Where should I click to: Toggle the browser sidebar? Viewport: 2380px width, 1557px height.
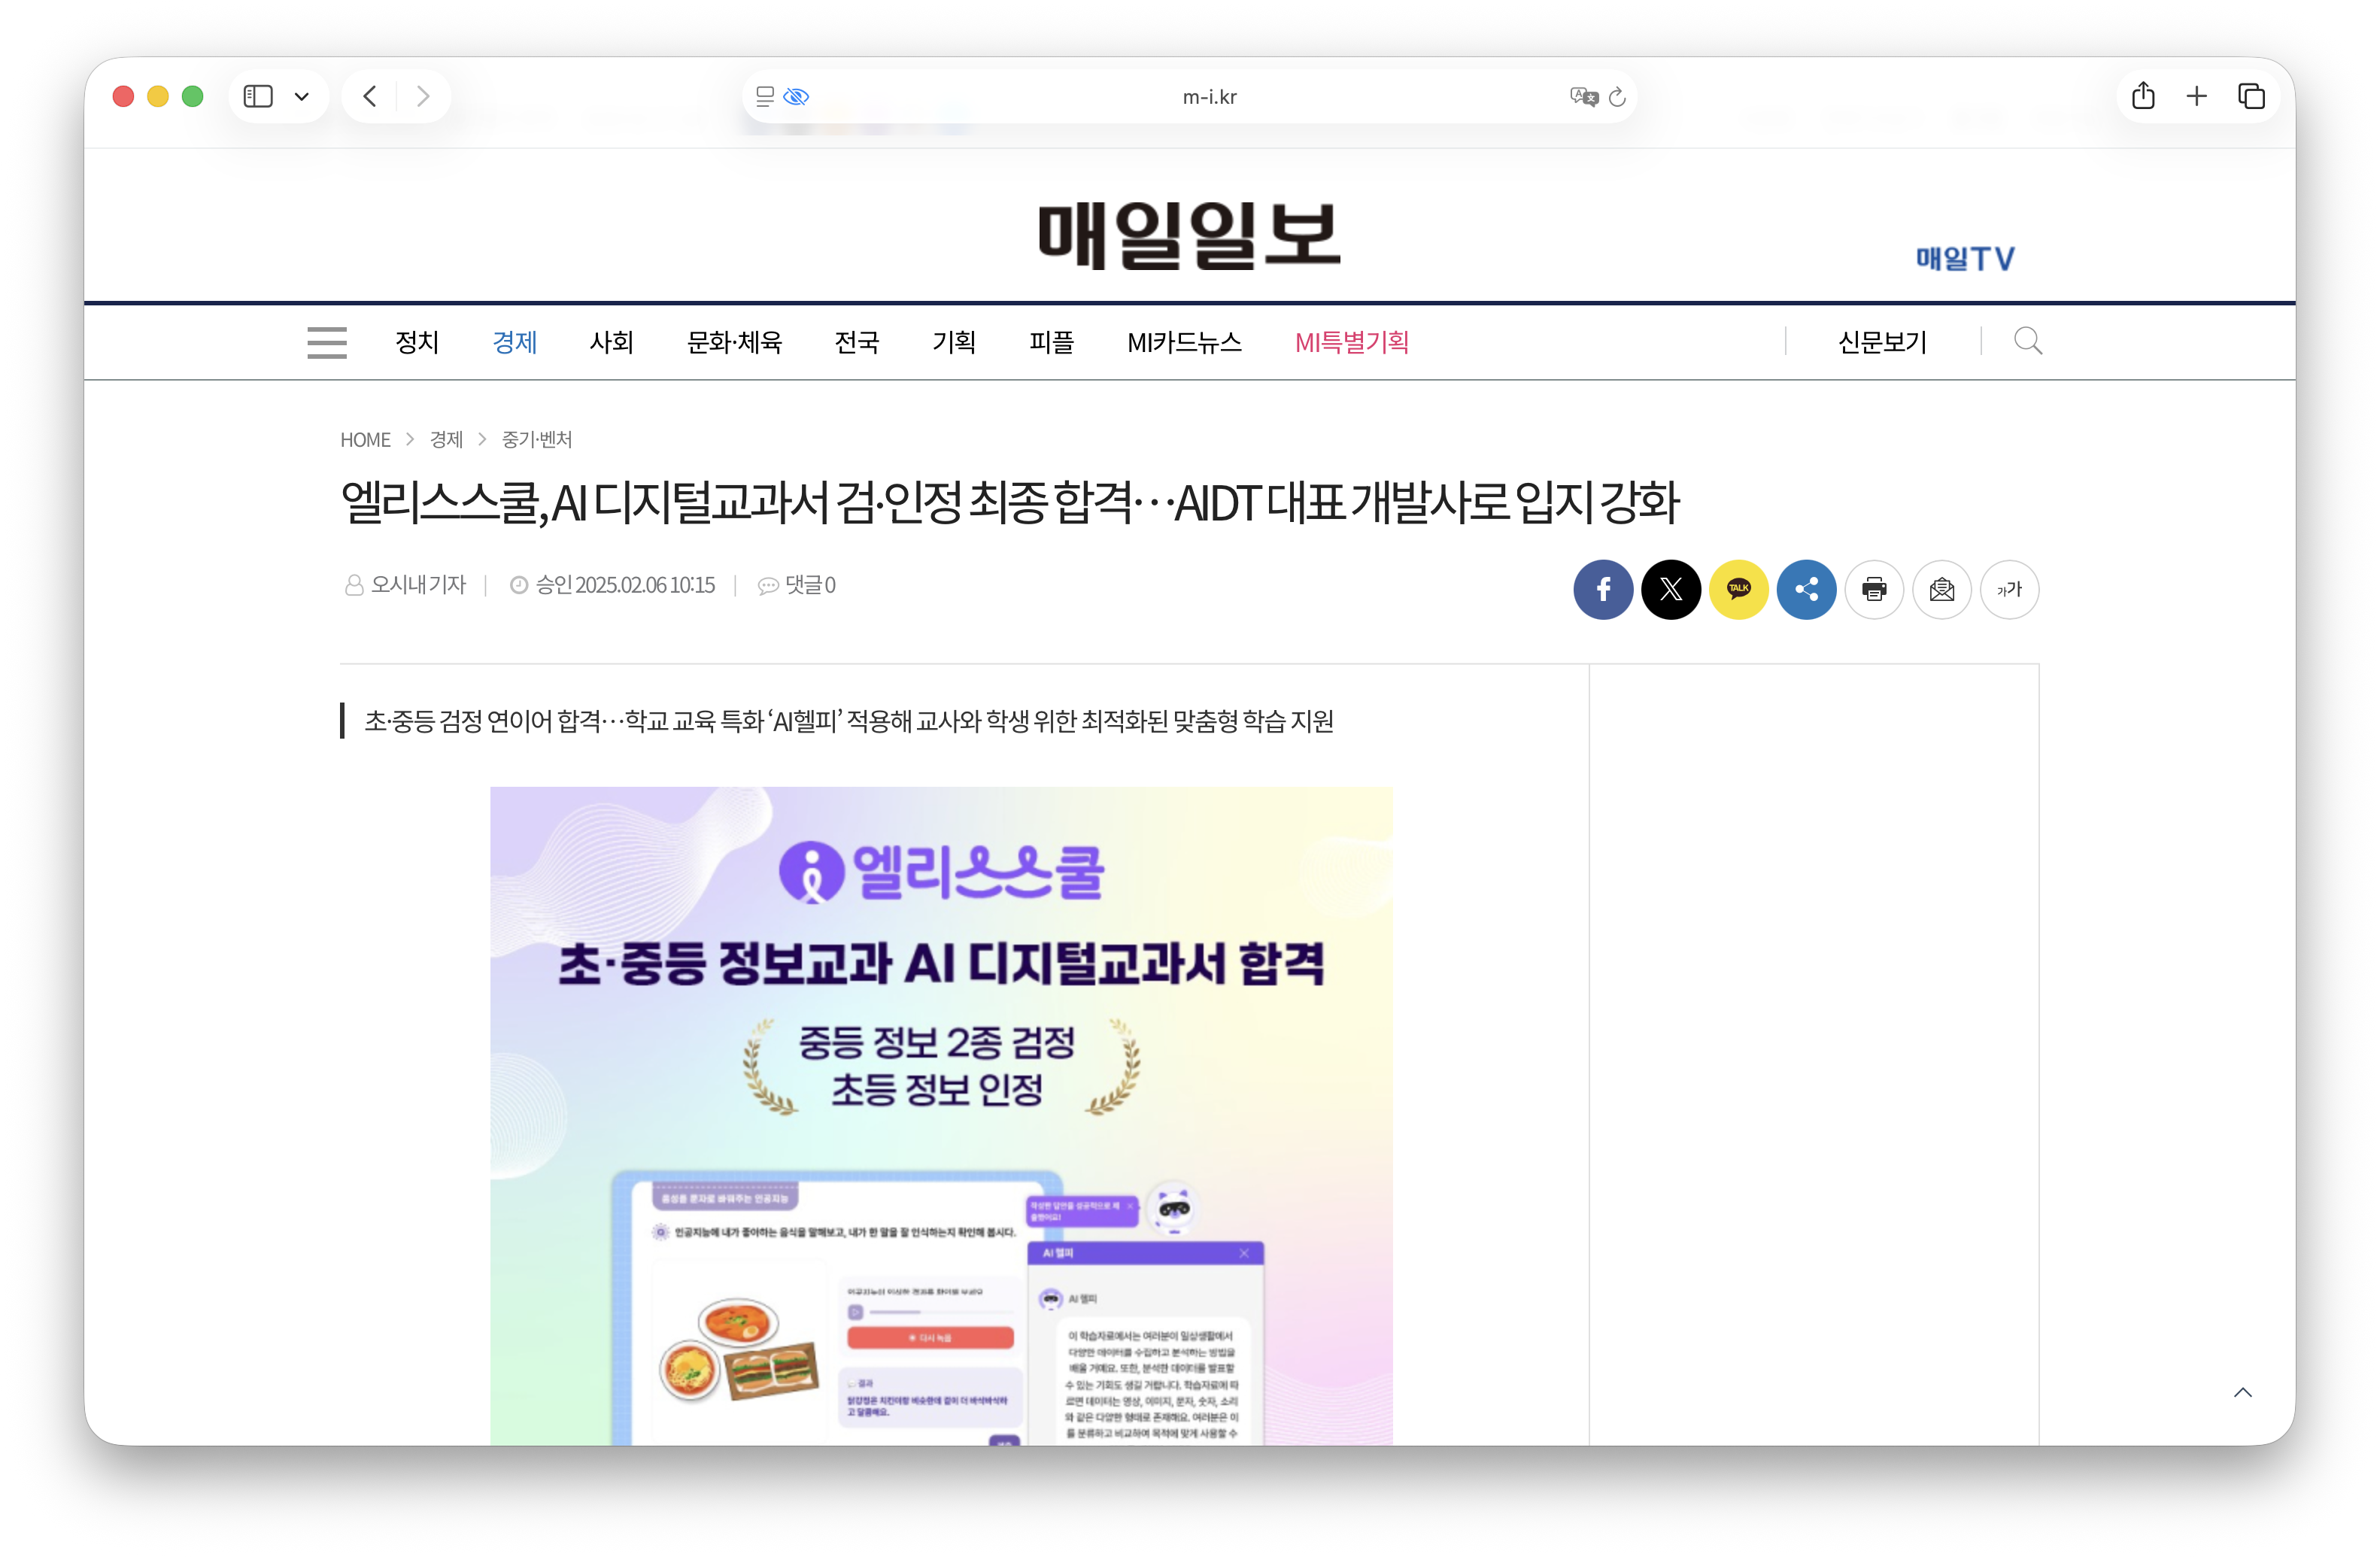coord(258,95)
